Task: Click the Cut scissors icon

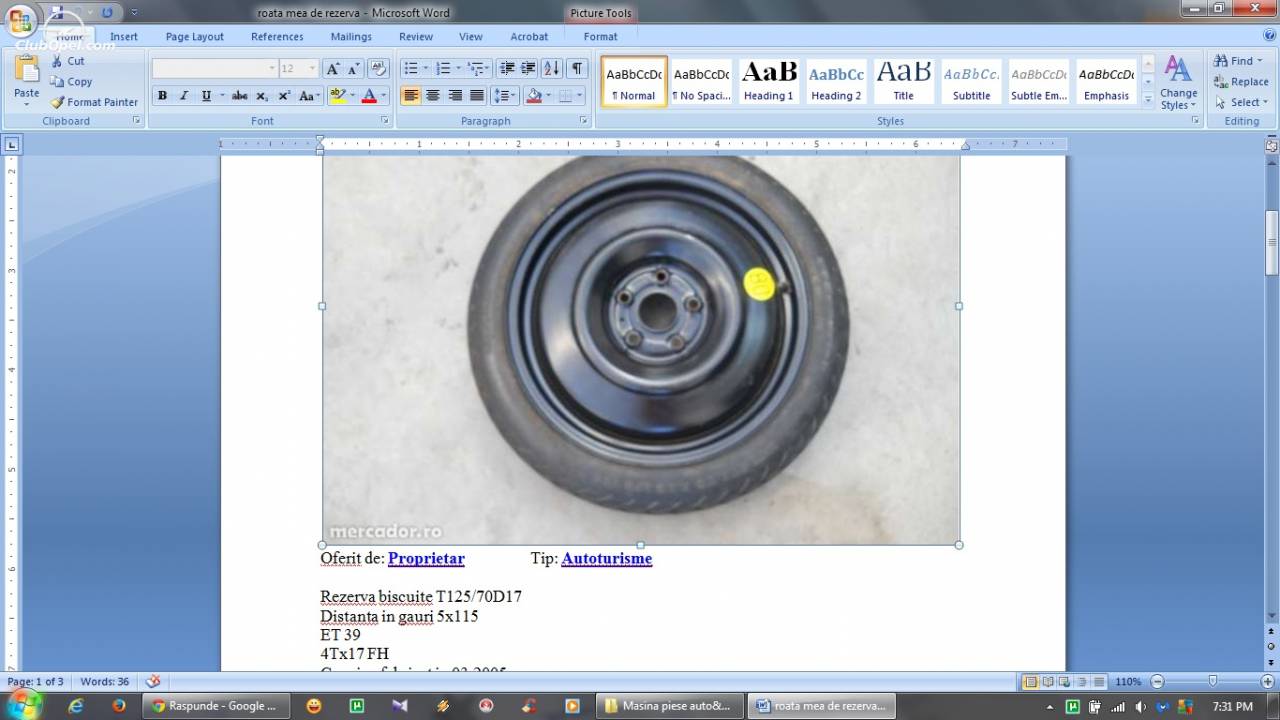Action: pyautogui.click(x=58, y=61)
